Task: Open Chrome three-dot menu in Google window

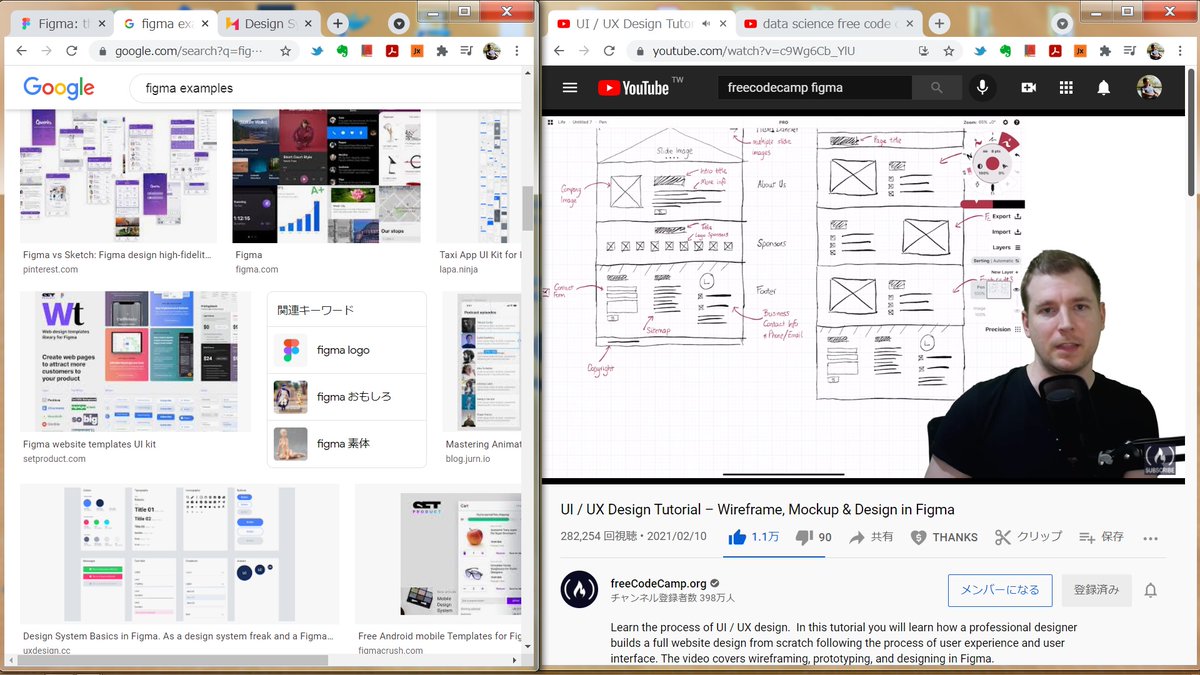Action: [519, 51]
